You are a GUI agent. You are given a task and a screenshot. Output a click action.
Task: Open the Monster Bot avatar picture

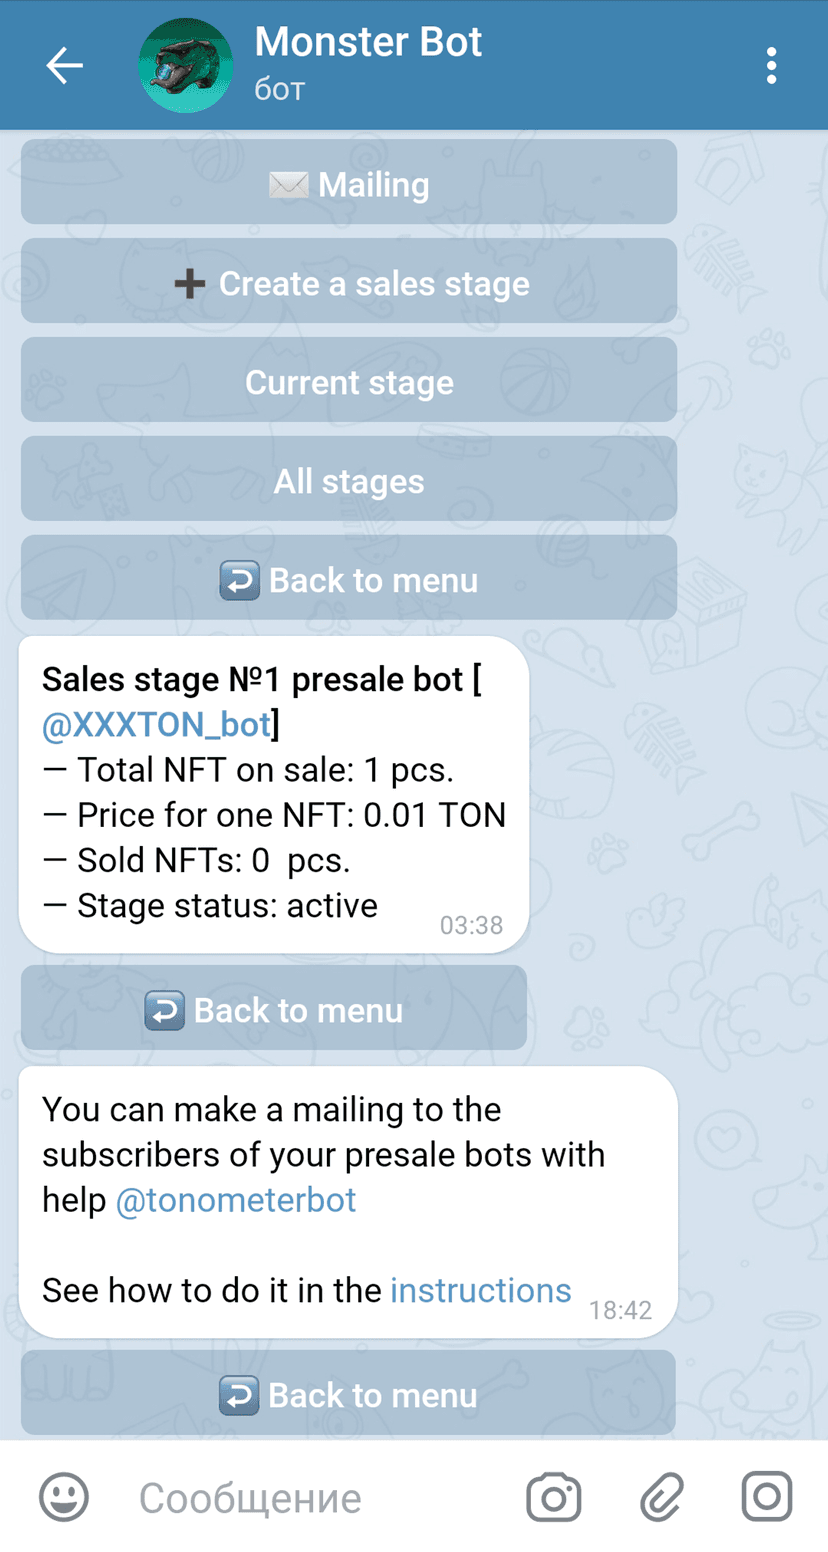pos(185,66)
